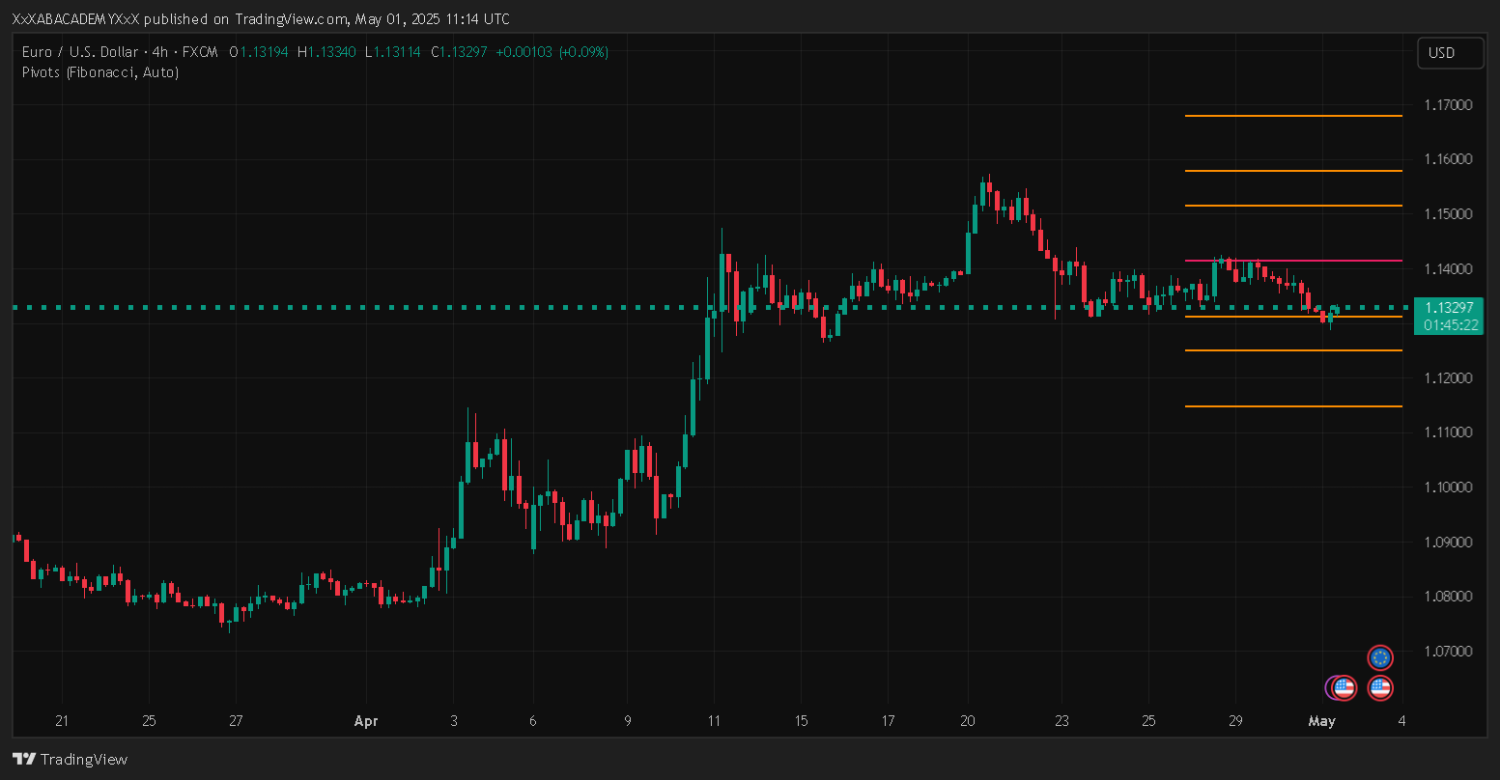The height and width of the screenshot is (780, 1500).
Task: Click the '1.08000' price axis label
Action: coord(1448,597)
